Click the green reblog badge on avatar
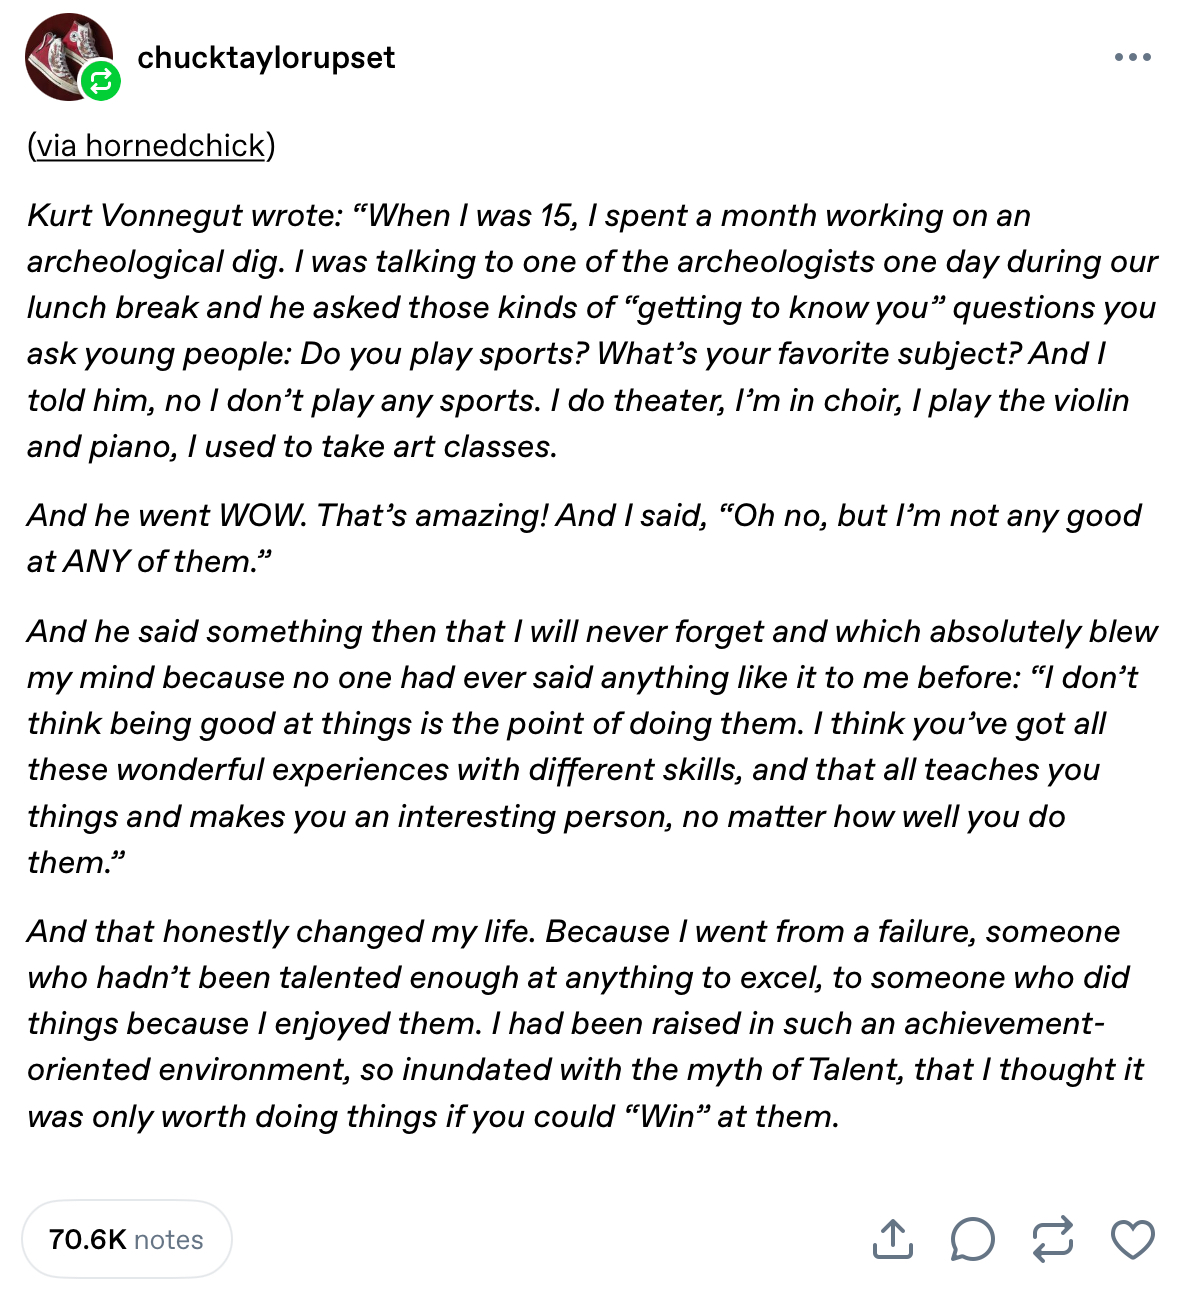Image resolution: width=1180 pixels, height=1308 pixels. [x=100, y=81]
